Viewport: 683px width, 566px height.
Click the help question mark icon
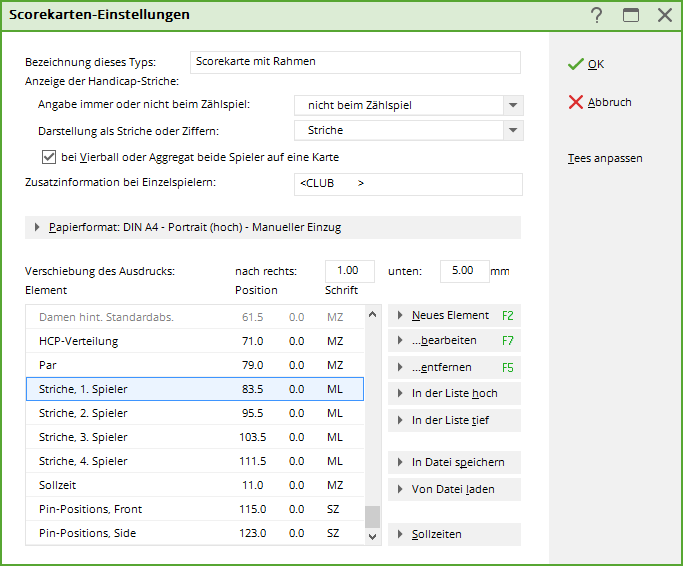(x=597, y=15)
